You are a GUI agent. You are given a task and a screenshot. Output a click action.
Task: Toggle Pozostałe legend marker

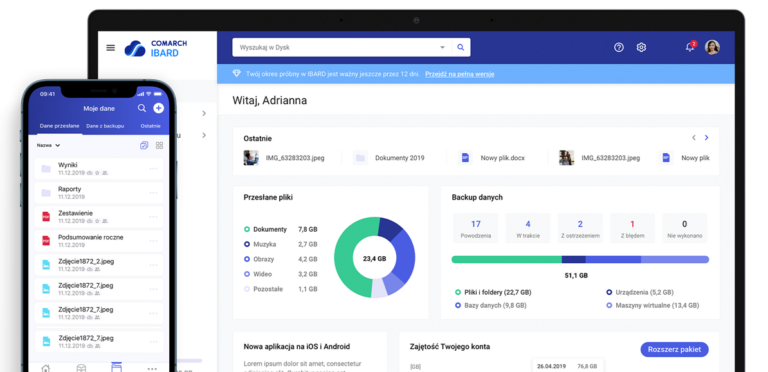[x=247, y=289]
